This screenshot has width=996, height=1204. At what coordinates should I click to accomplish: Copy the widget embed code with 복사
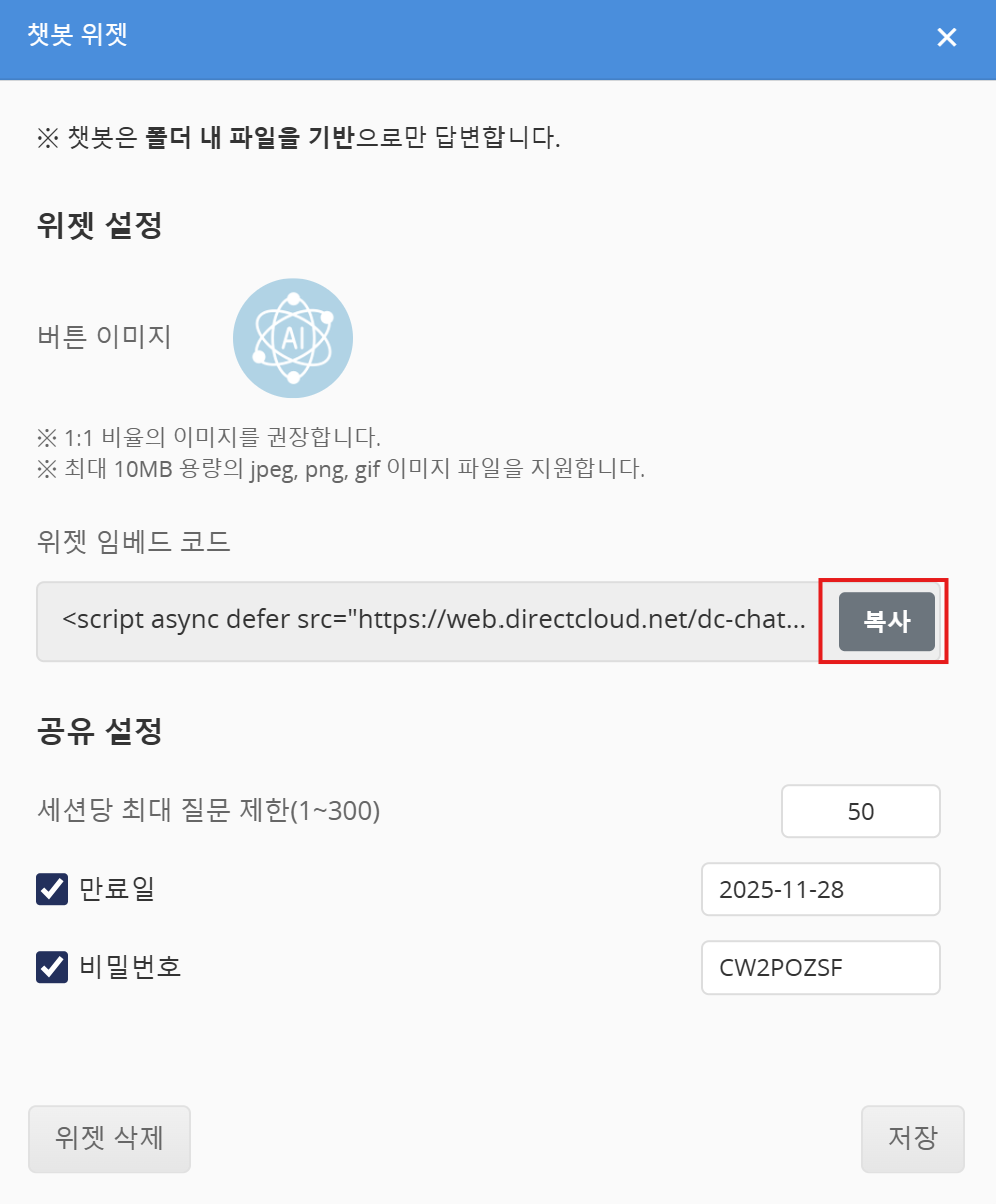tap(886, 621)
